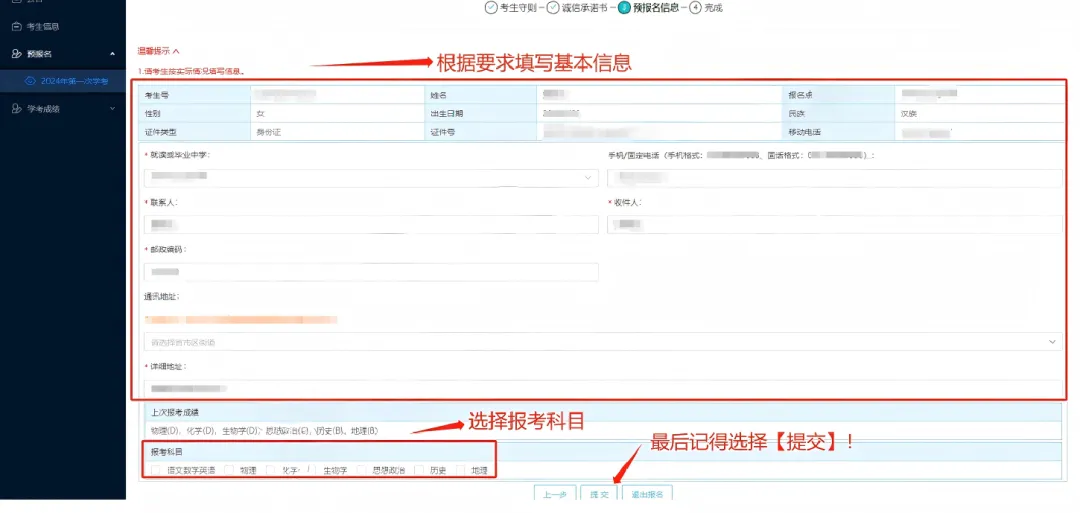Click the 考生守则 step checkmark circle

(x=491, y=8)
